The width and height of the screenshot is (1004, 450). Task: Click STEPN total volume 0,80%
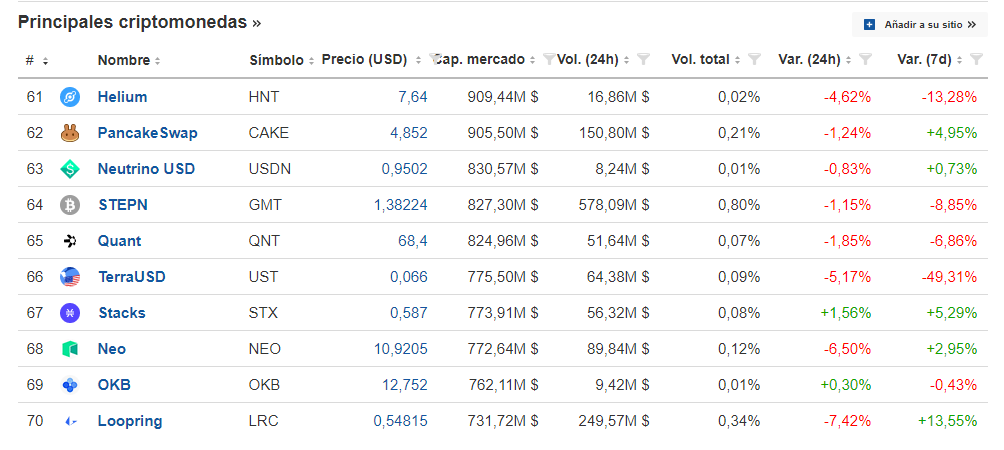pyautogui.click(x=739, y=205)
